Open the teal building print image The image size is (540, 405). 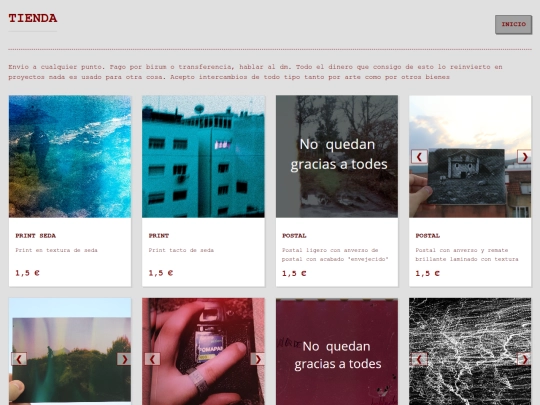click(203, 156)
